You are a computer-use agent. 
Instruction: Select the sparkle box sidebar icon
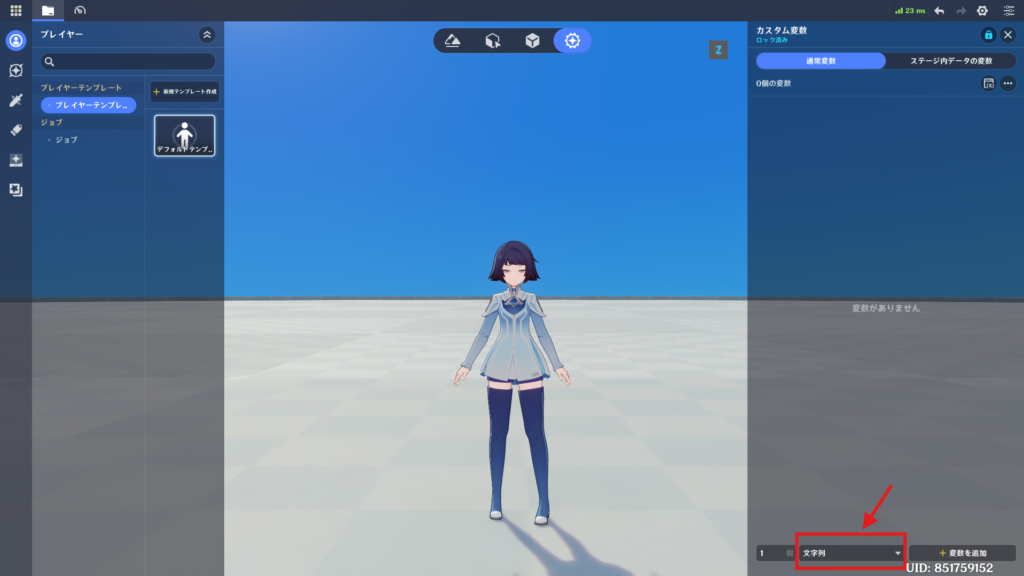16,160
